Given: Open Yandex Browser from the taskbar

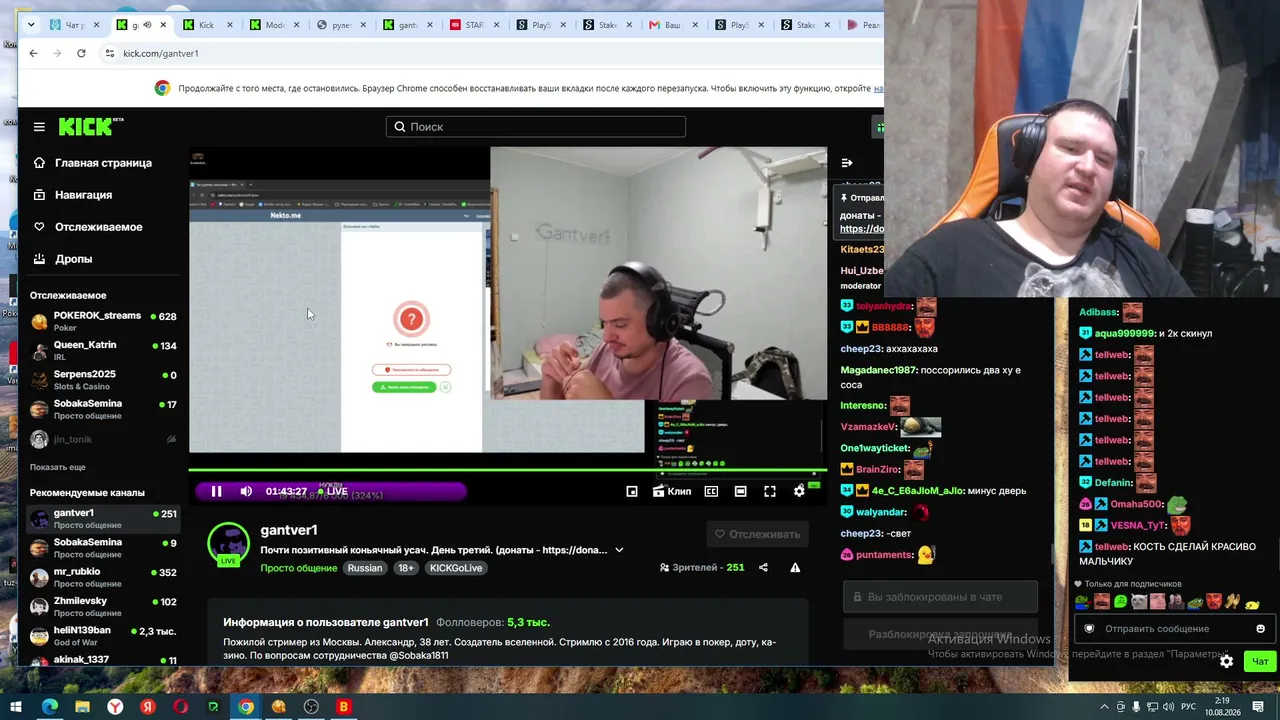Looking at the screenshot, I should tap(115, 707).
